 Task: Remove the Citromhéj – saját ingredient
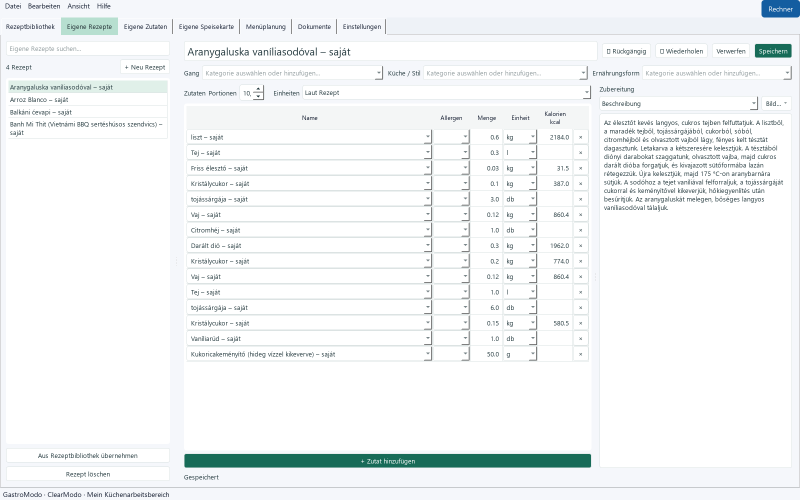[x=580, y=230]
